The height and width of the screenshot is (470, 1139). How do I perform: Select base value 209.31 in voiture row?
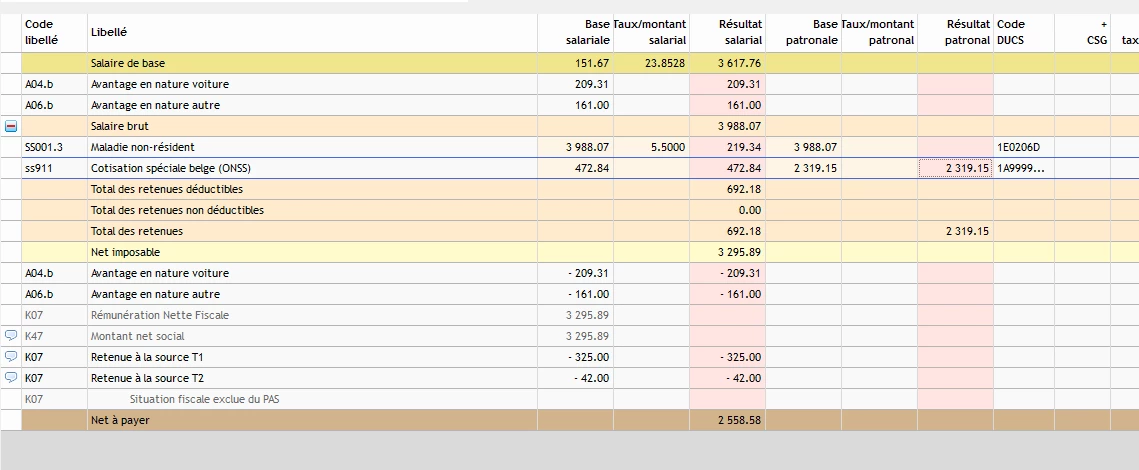[x=592, y=84]
